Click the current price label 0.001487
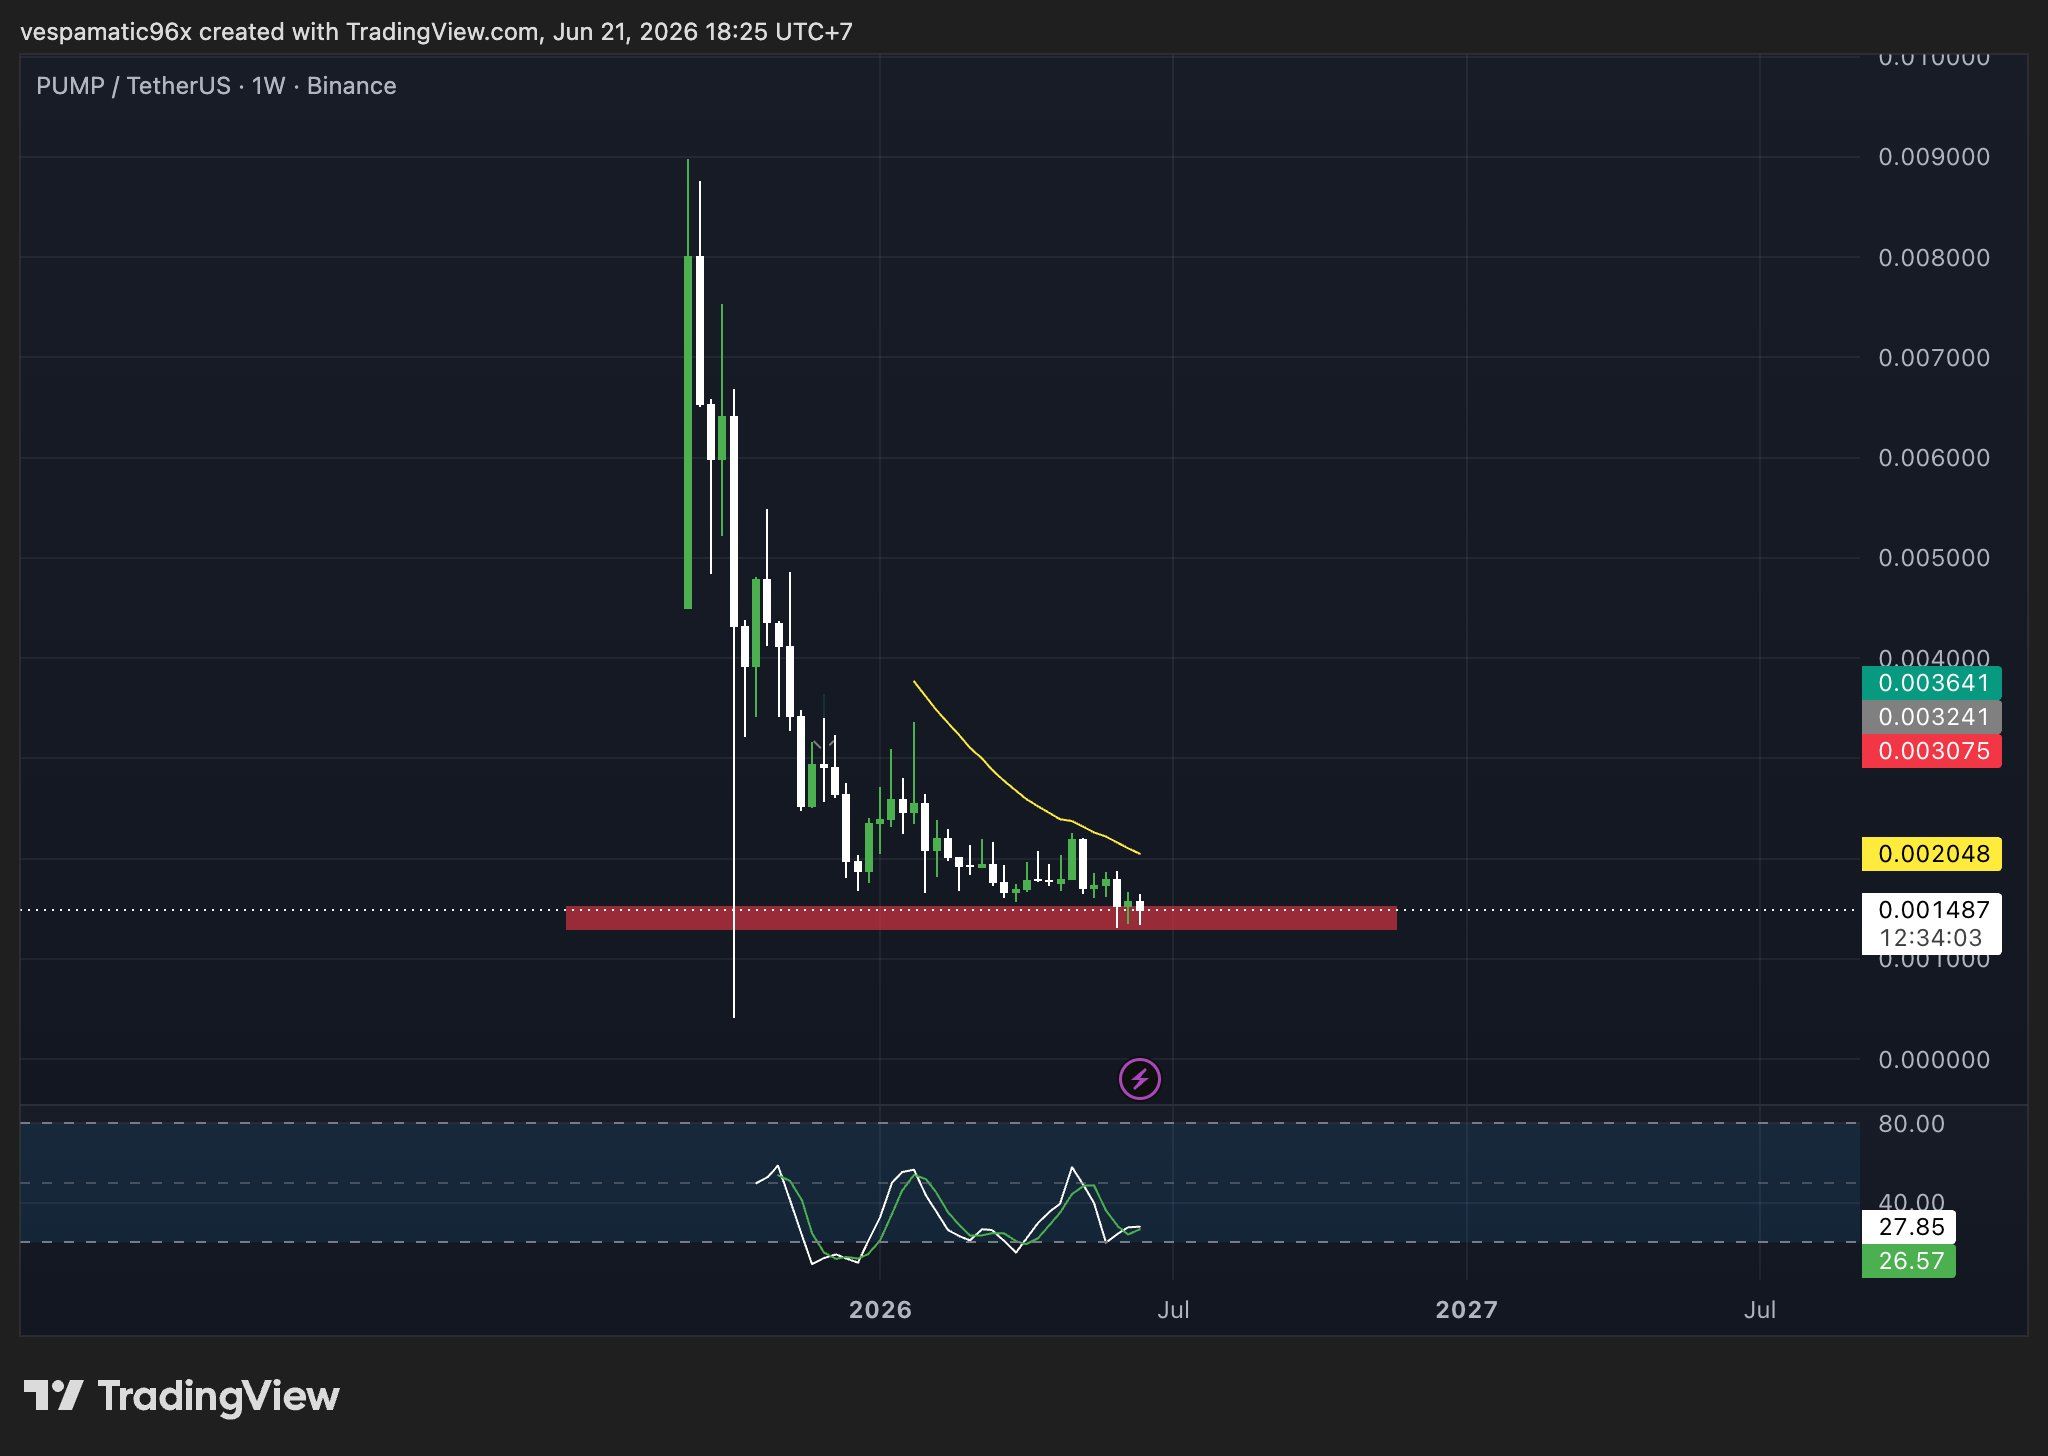 click(1931, 909)
